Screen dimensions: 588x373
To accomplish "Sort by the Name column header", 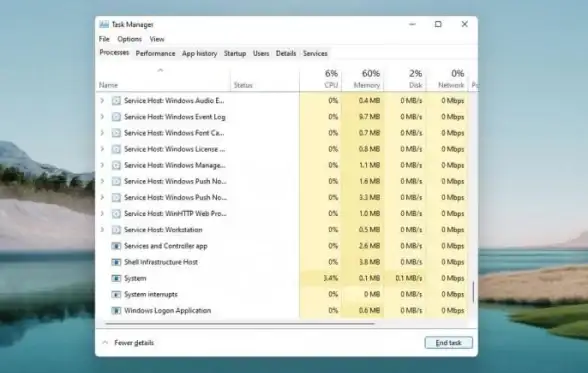I will click(x=108, y=85).
